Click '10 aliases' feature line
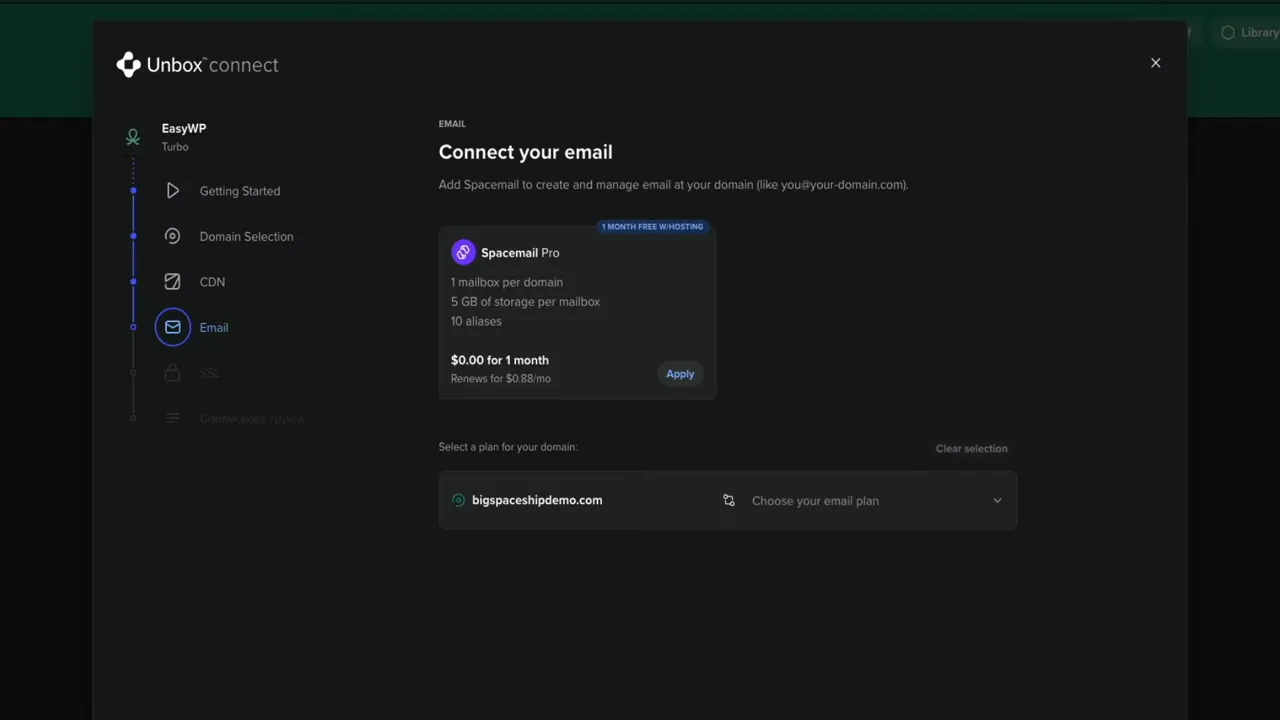Viewport: 1280px width, 720px height. [476, 321]
